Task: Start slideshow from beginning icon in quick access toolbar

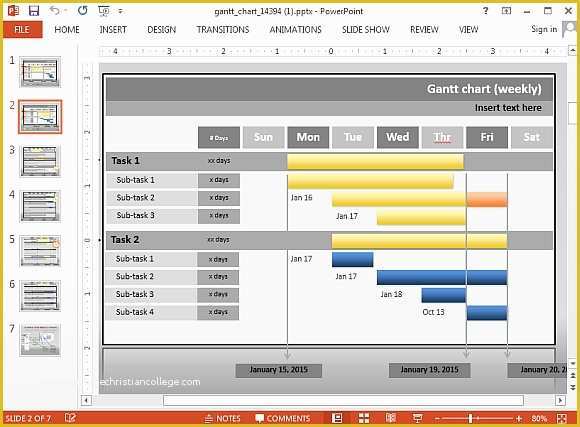Action: (104, 11)
